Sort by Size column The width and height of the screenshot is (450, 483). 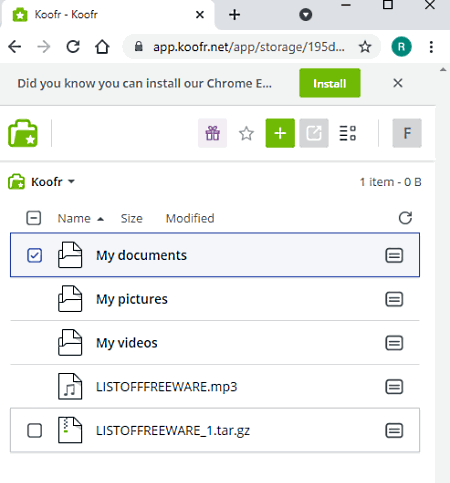tap(131, 219)
